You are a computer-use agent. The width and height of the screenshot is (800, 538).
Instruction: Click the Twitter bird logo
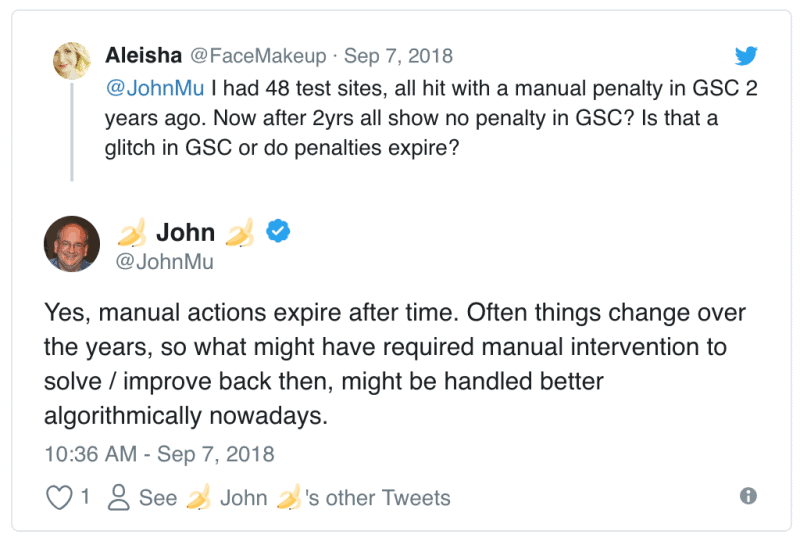pos(746,56)
